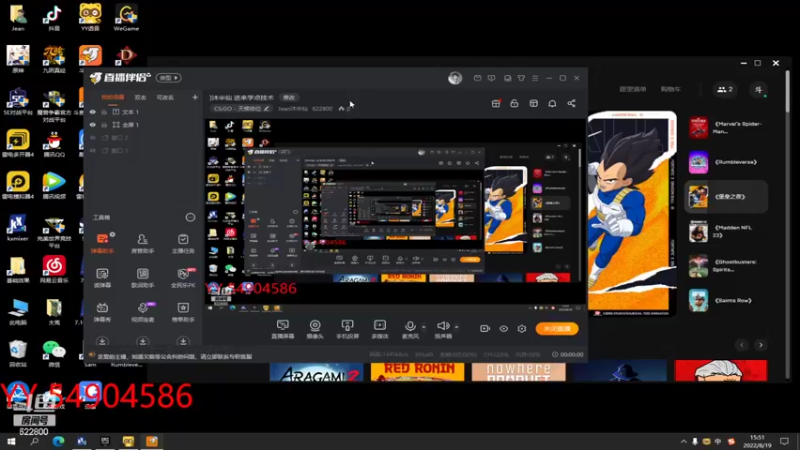Select Rumbleverse in game list
This screenshot has height=450, width=800.
point(726,162)
